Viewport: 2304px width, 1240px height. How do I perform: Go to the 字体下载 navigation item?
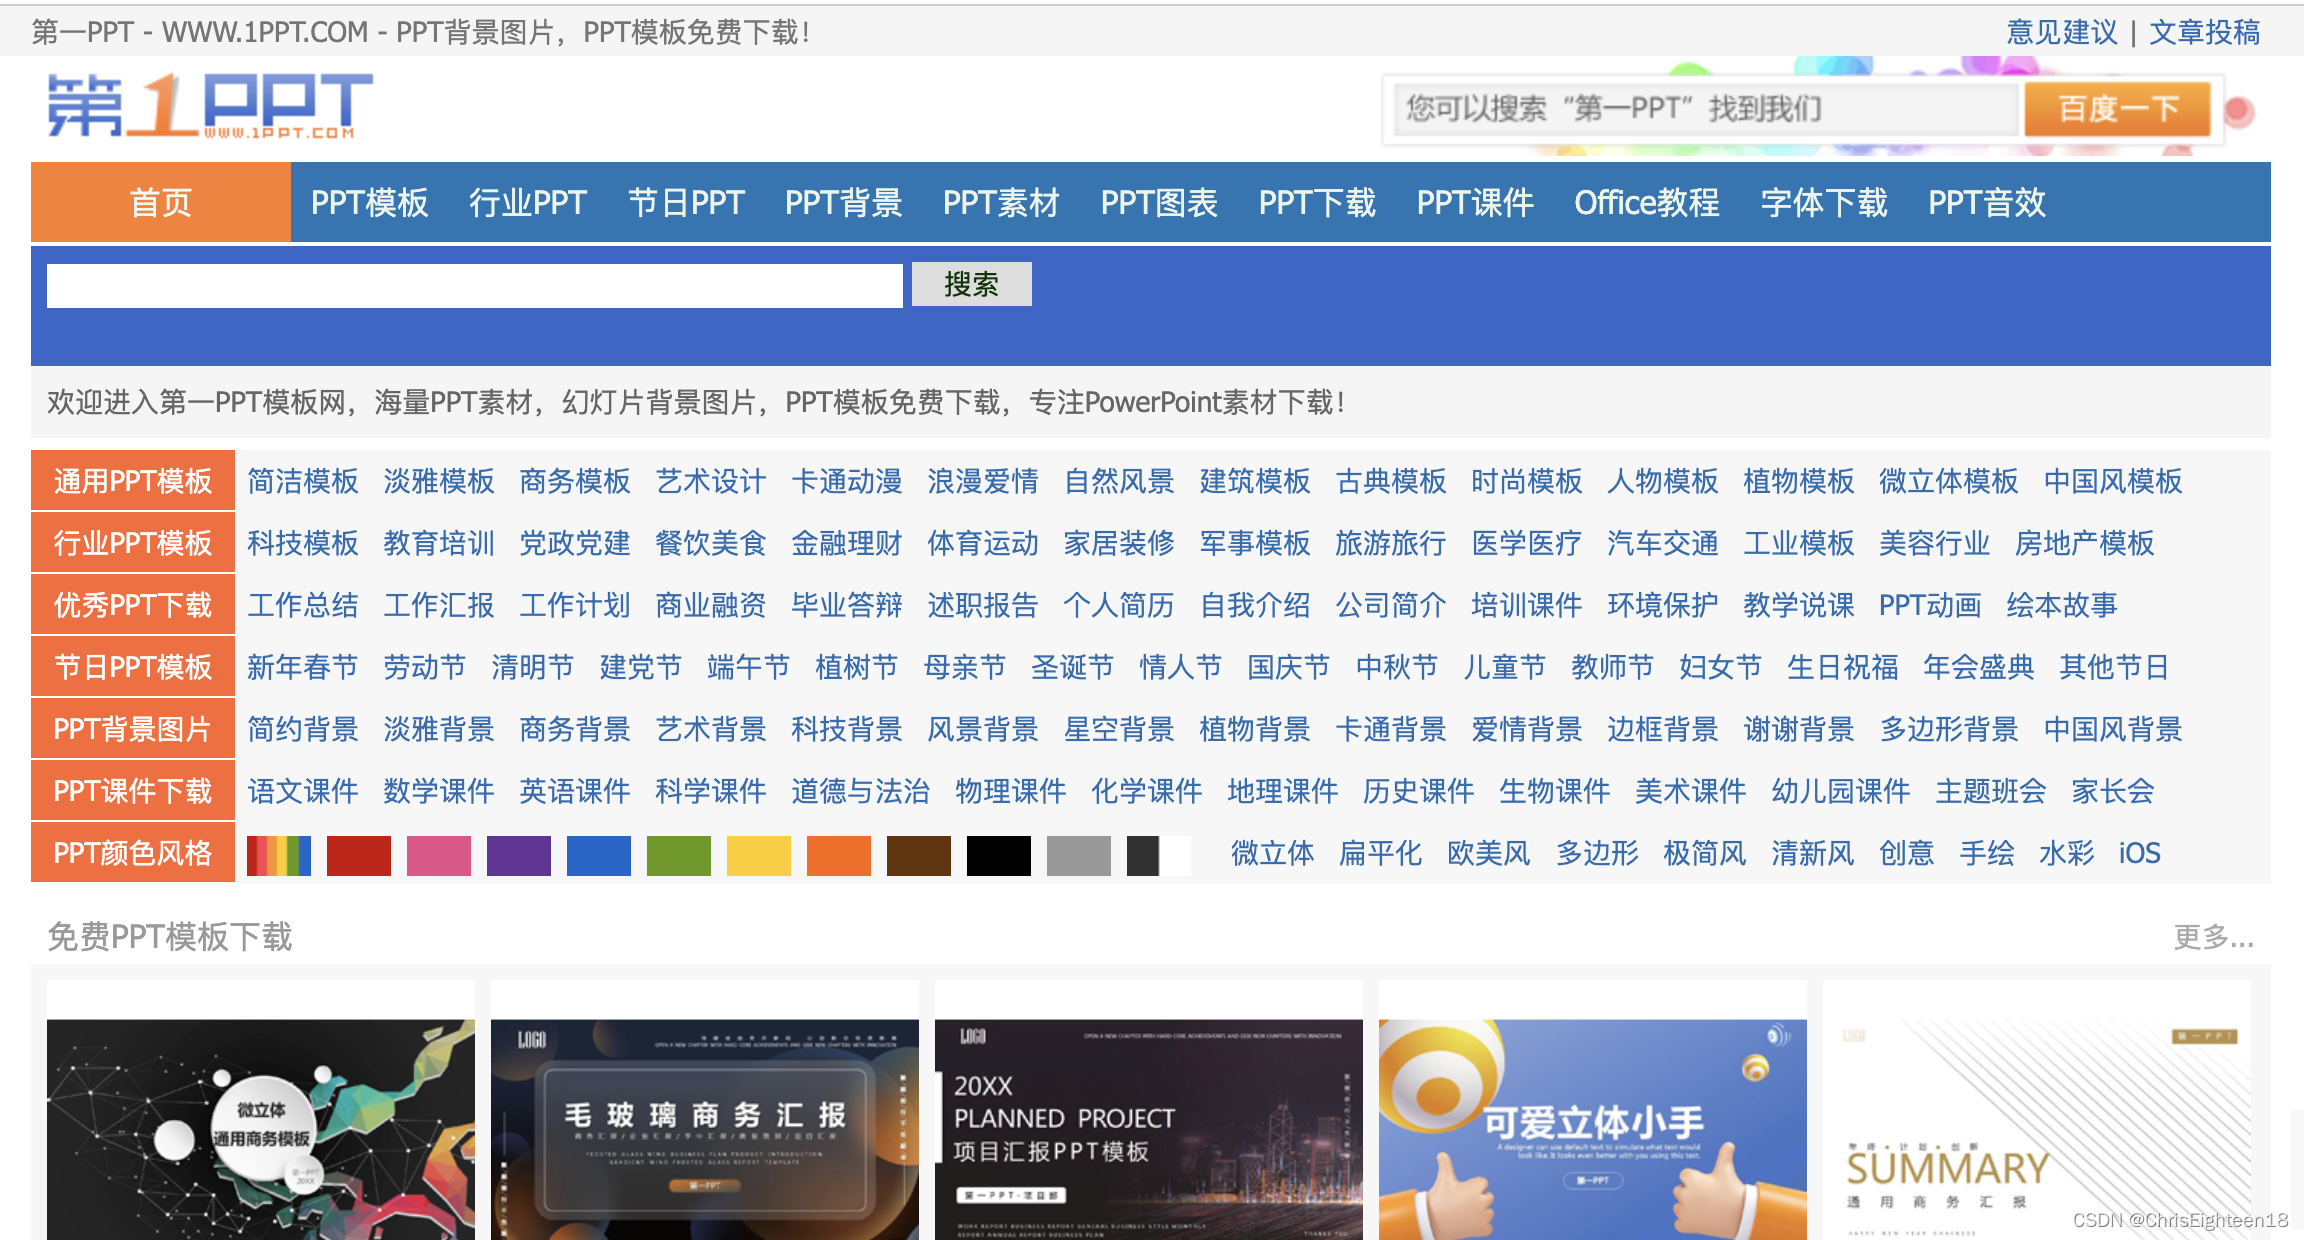[1824, 203]
